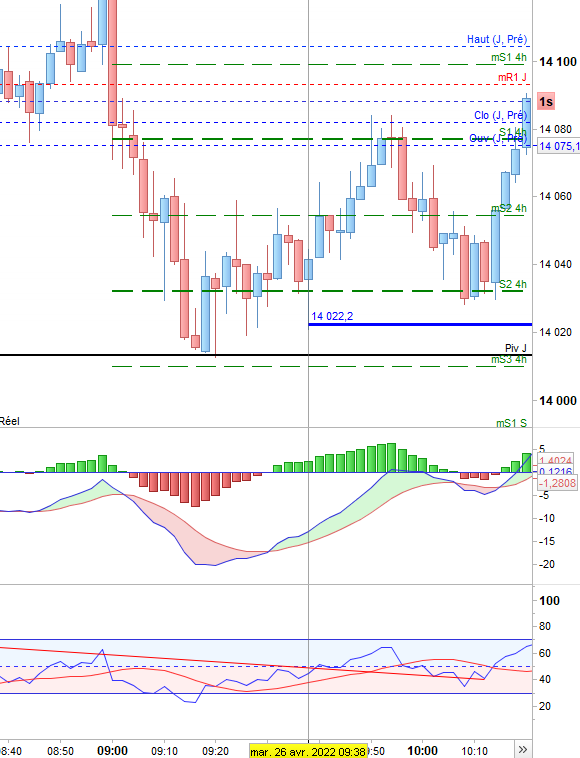Click the 14 000 price axis label
The height and width of the screenshot is (758, 580).
tap(558, 401)
